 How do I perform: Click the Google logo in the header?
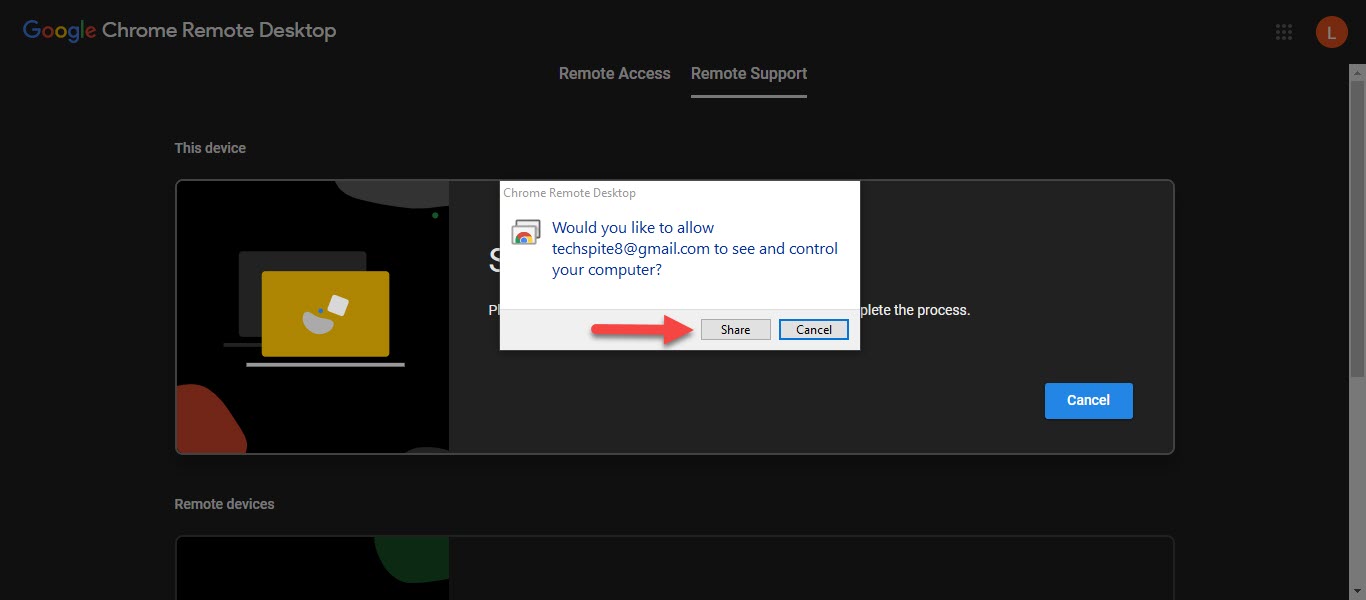tap(59, 30)
